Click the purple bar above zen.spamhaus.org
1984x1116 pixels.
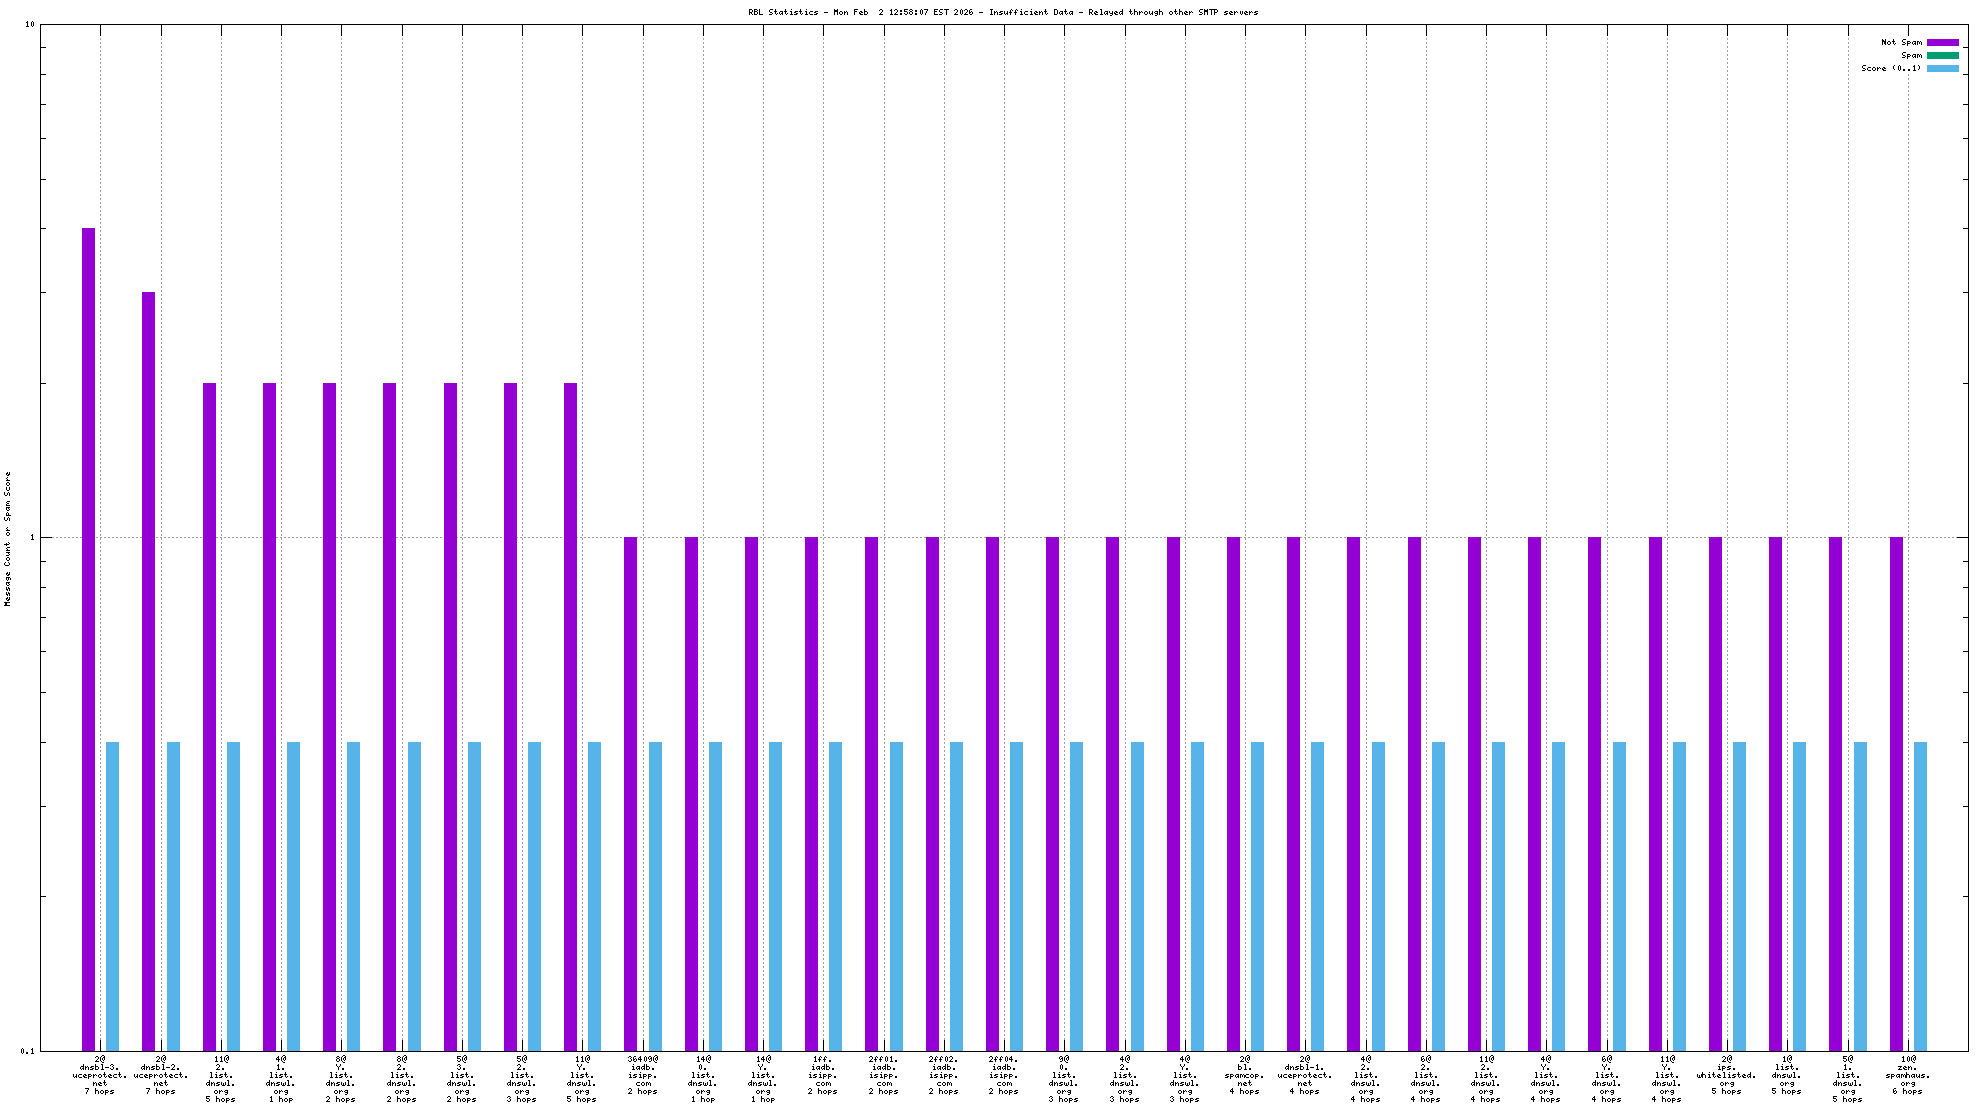[1896, 793]
